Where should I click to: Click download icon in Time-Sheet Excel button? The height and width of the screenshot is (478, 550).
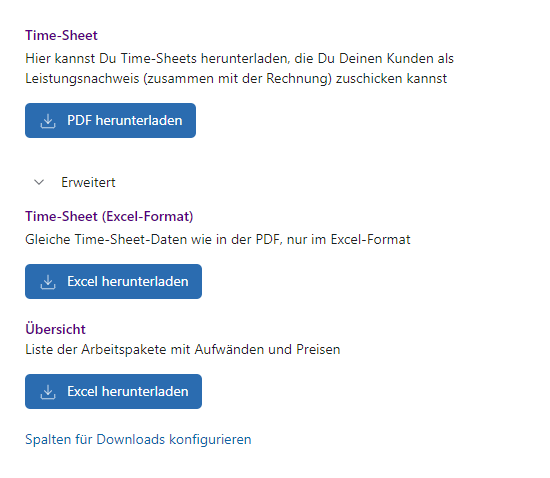click(x=48, y=282)
